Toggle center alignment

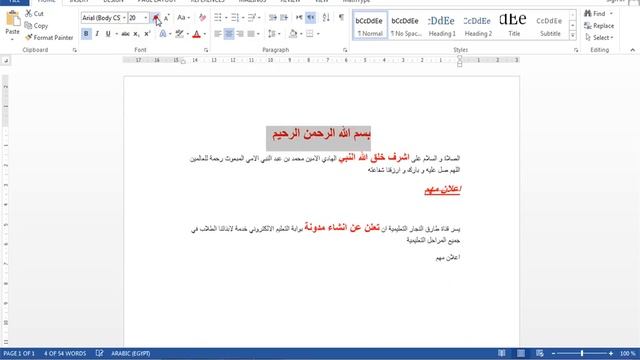229,34
